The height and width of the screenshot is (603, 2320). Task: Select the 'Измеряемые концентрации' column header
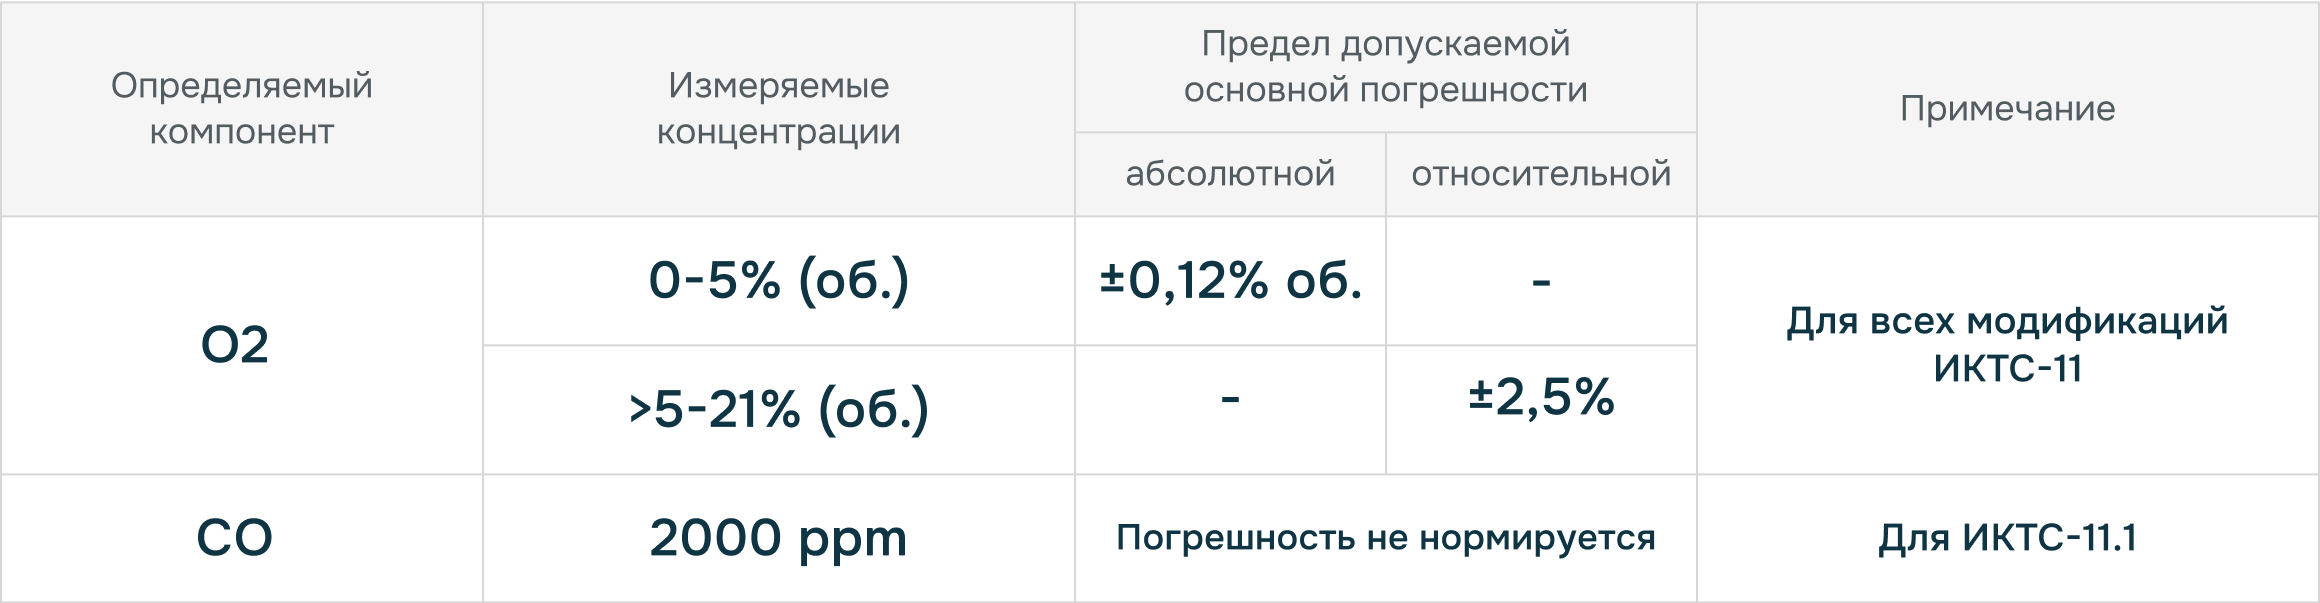click(779, 109)
